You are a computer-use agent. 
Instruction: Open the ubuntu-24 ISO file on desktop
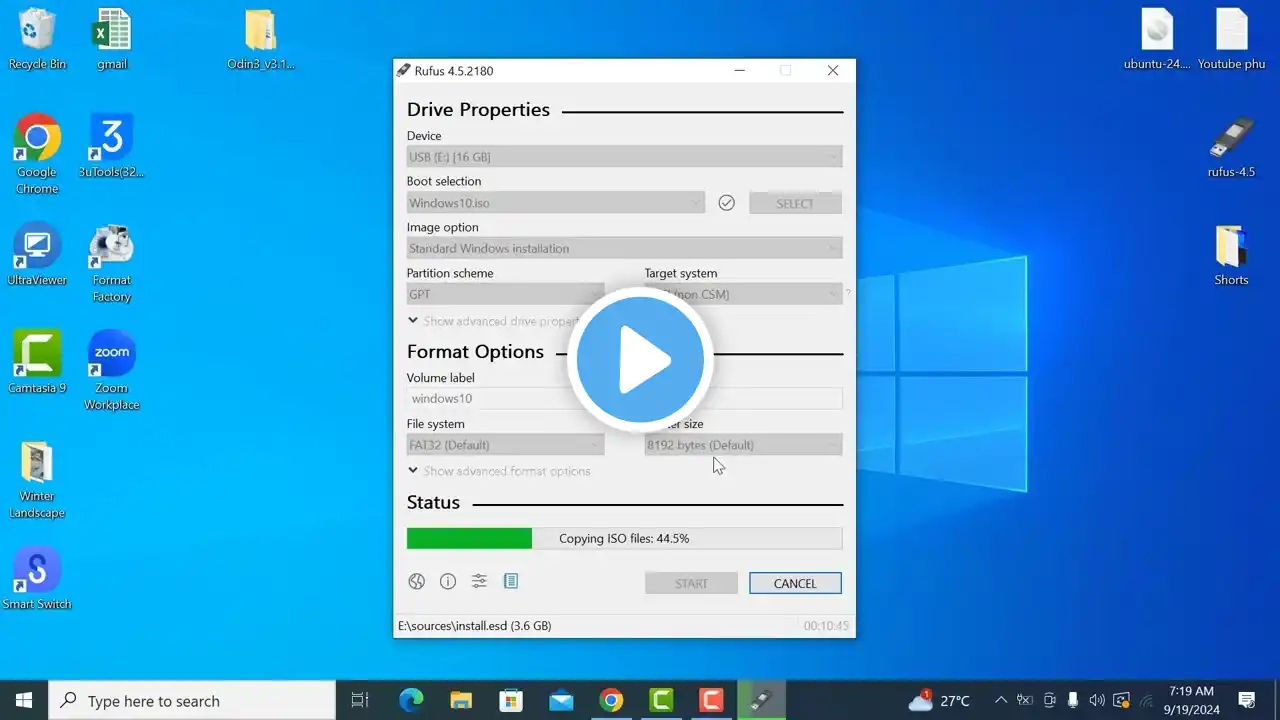(x=1157, y=40)
